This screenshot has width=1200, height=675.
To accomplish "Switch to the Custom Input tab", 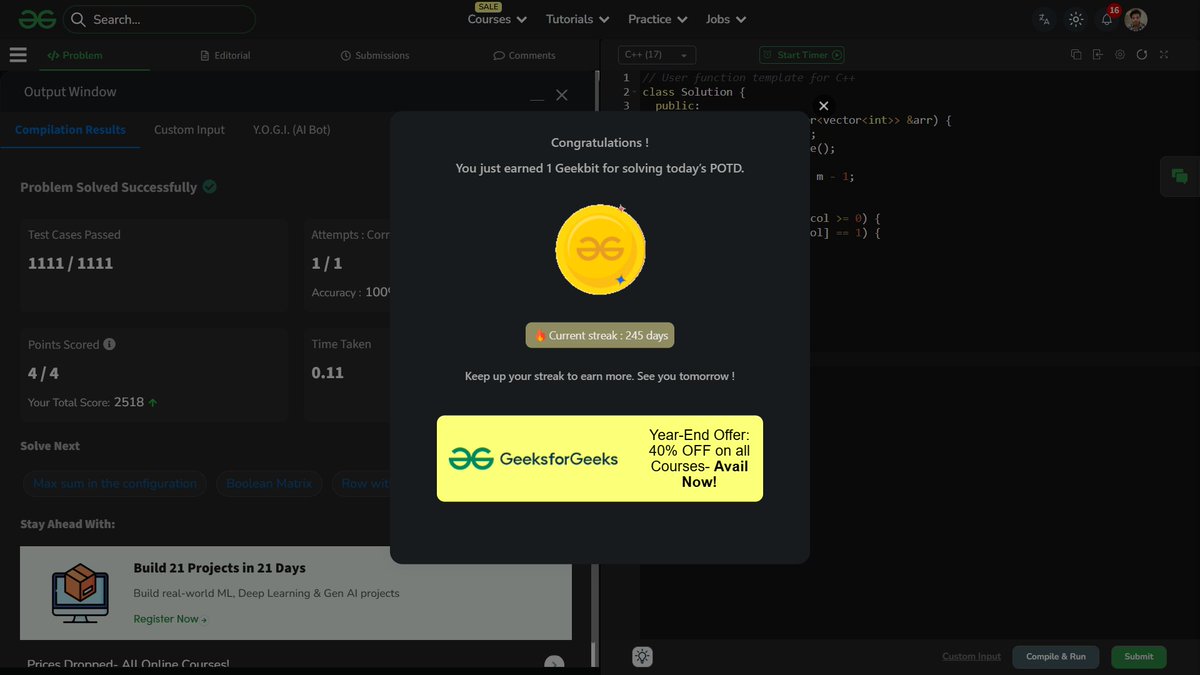I will click(x=189, y=129).
